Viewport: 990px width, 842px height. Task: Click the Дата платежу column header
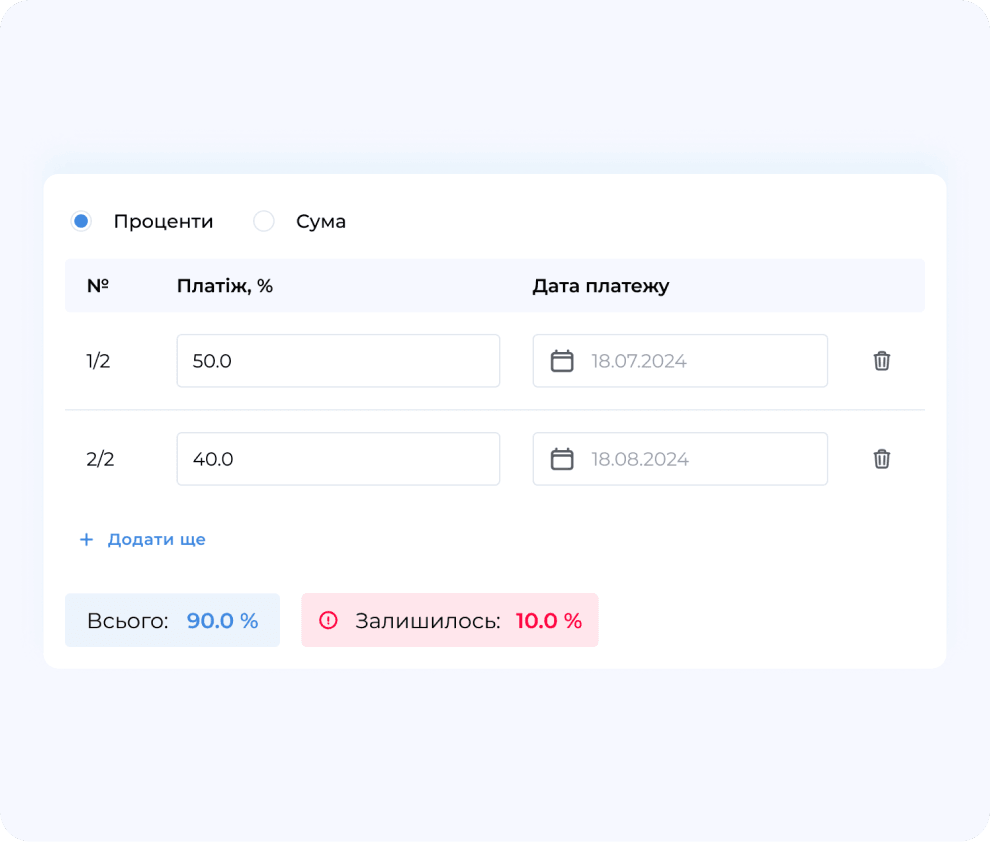[x=600, y=286]
